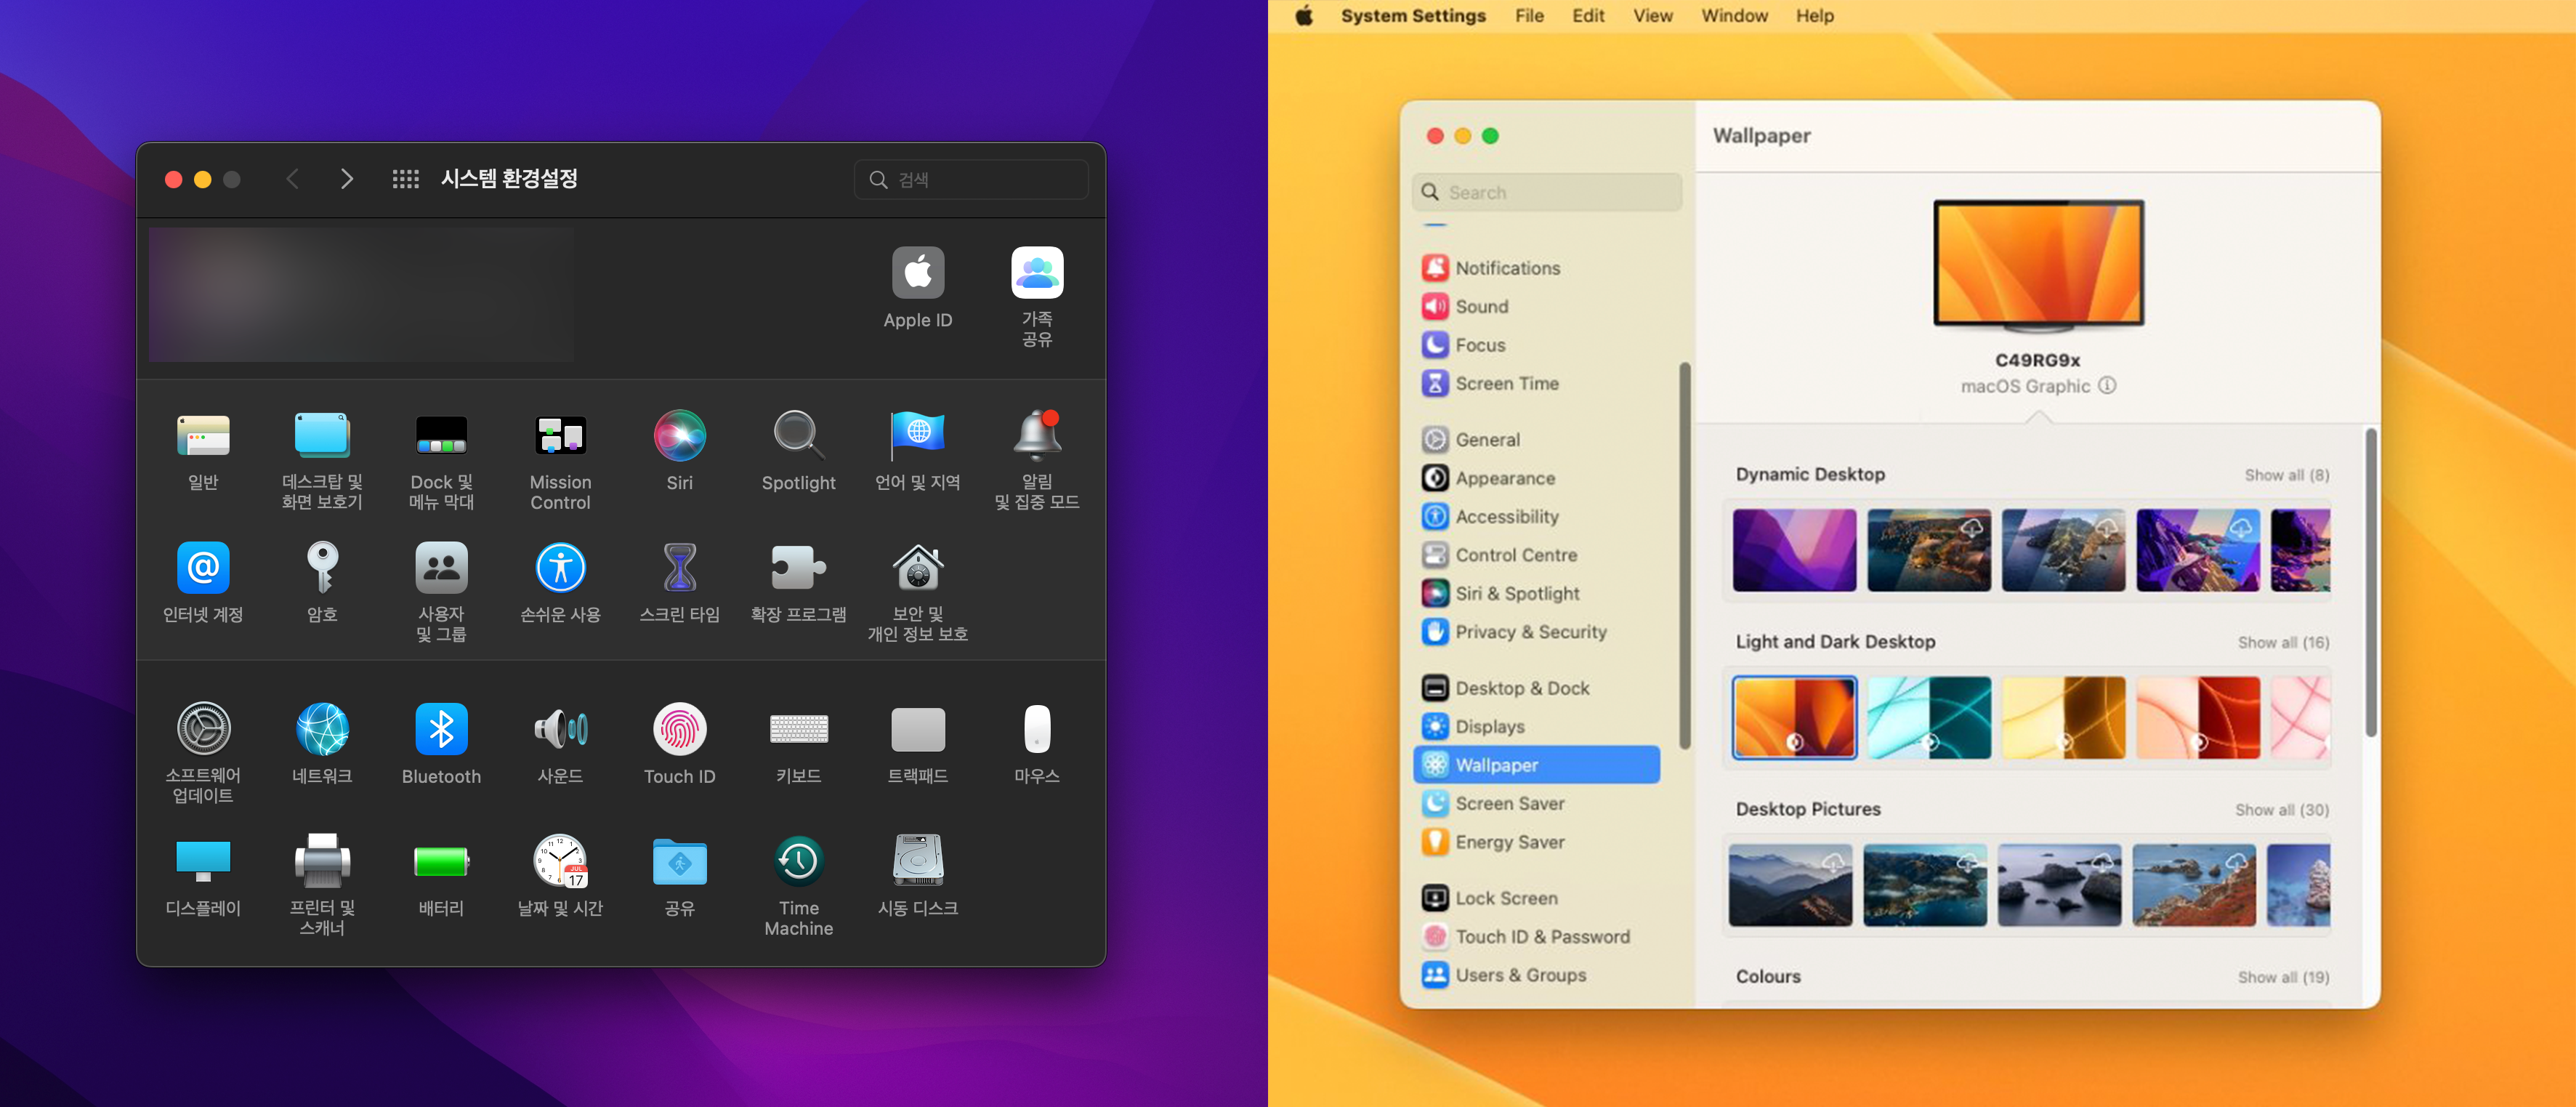Open 확장 프로그램 puzzle-piece icon
This screenshot has width=2576, height=1107.
pyautogui.click(x=798, y=567)
